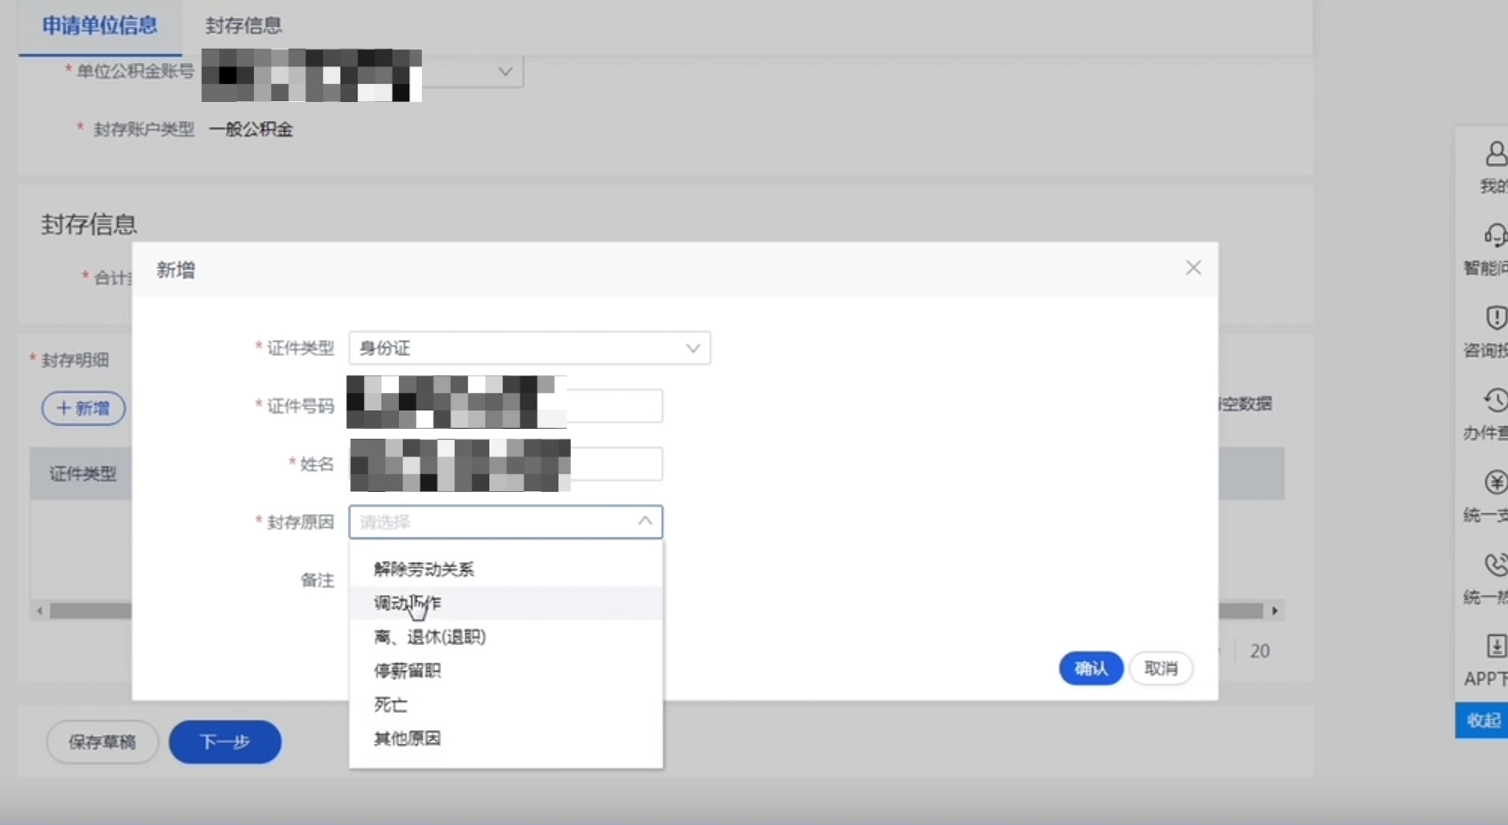
Task: Click 下一步 button
Action: coord(225,742)
